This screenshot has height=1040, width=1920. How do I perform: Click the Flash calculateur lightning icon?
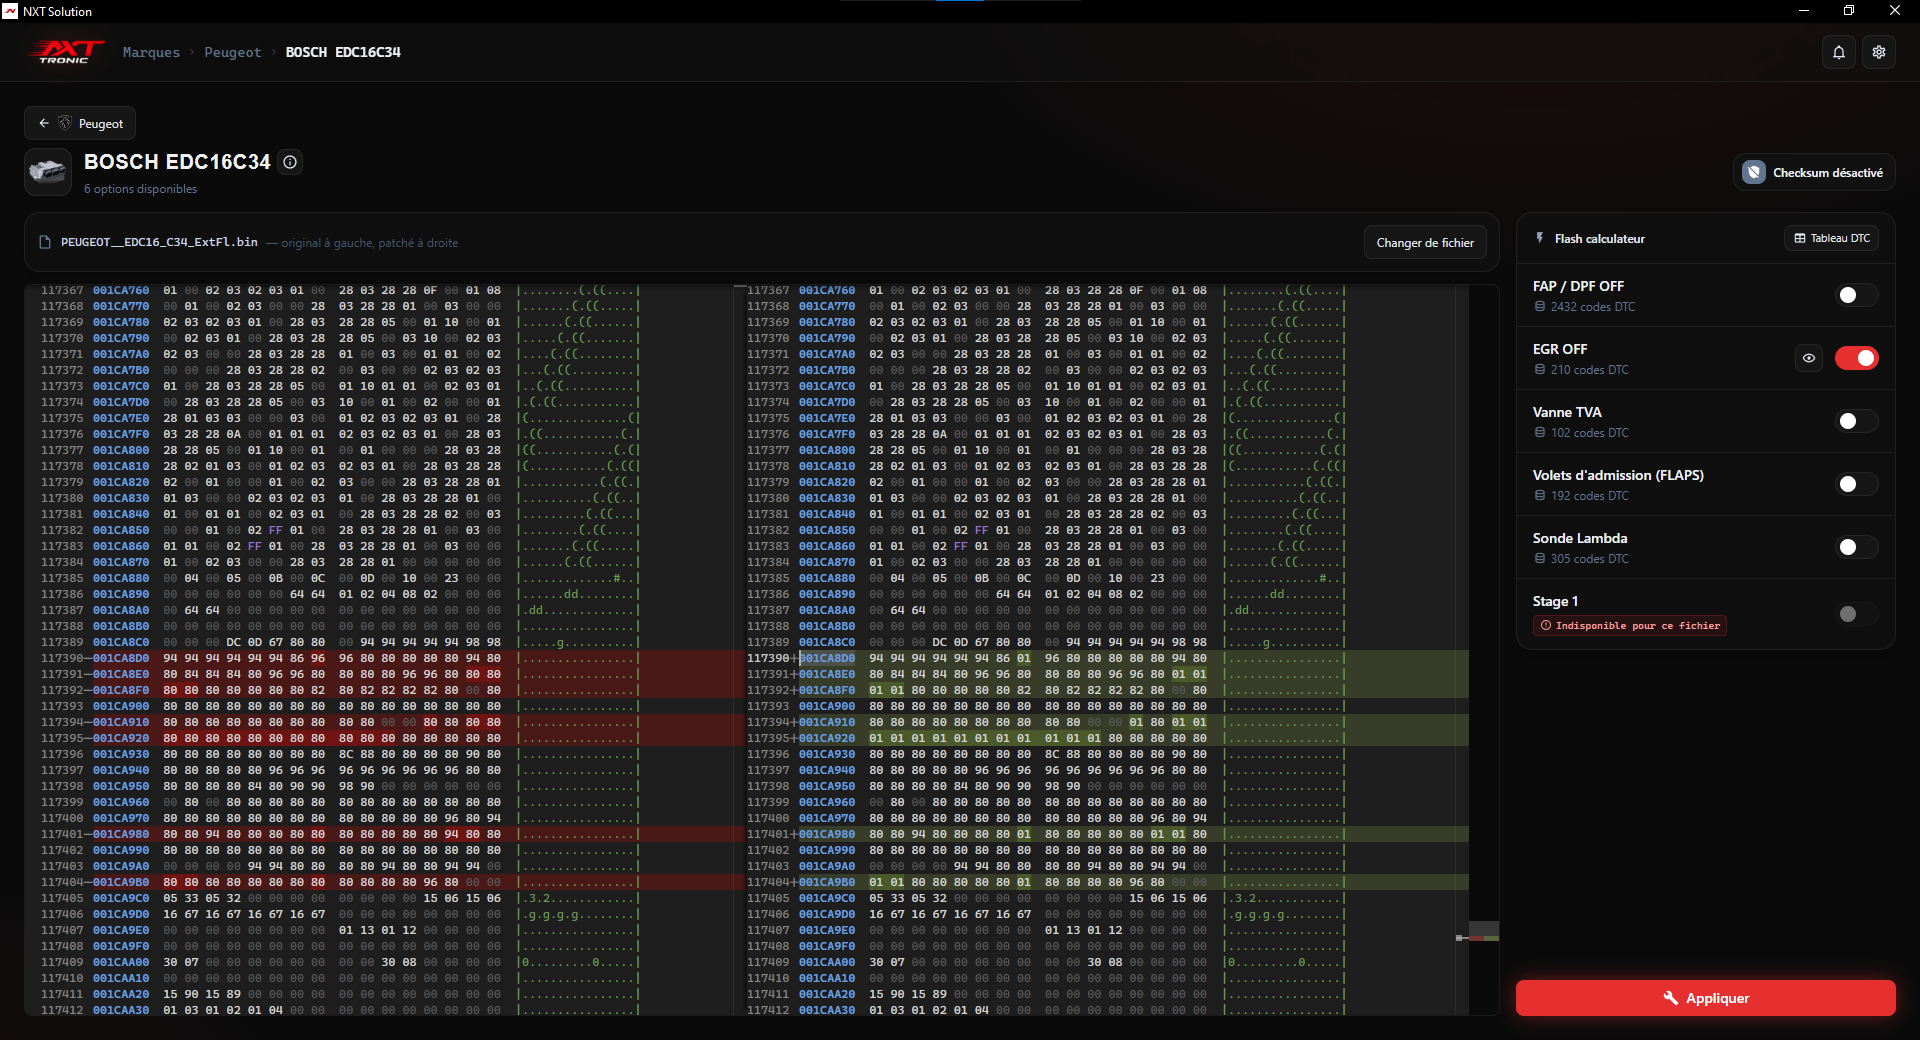pyautogui.click(x=1540, y=238)
